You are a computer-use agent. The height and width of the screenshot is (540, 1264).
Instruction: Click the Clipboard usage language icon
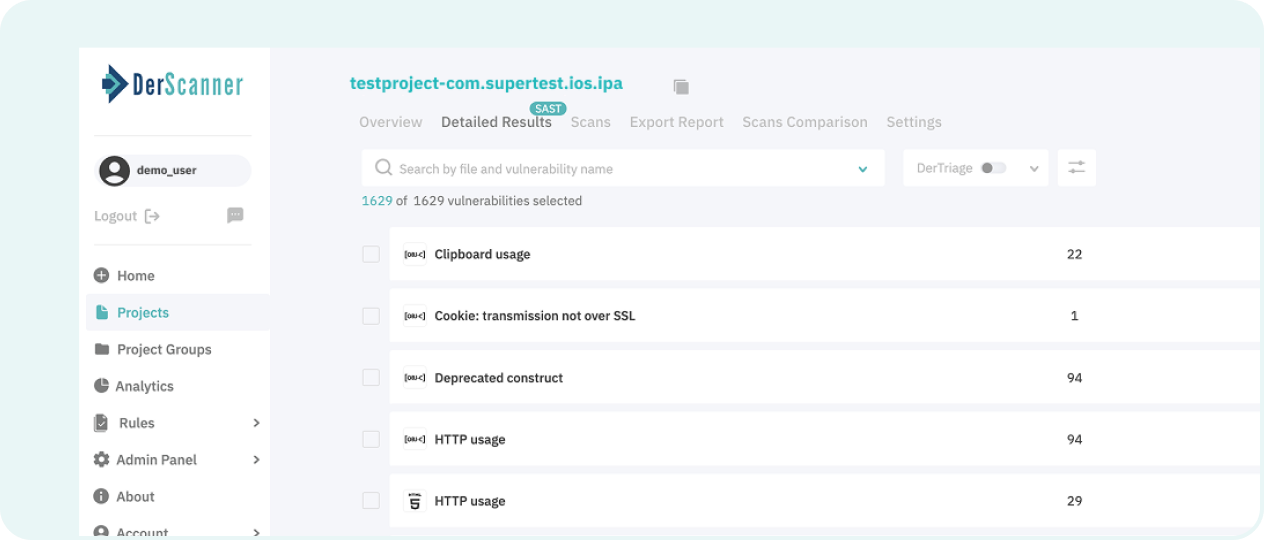415,254
